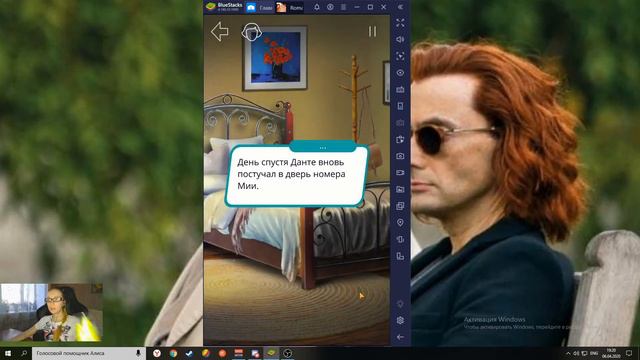Rotate screen using the rotate icon
Screen dimensions: 640x360
tap(400, 256)
